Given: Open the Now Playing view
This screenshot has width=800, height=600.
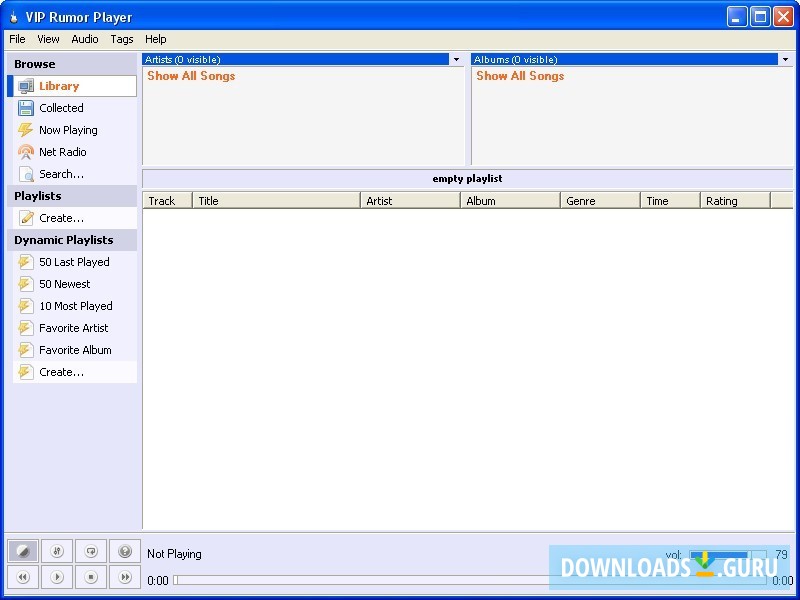Looking at the screenshot, I should click(x=74, y=130).
